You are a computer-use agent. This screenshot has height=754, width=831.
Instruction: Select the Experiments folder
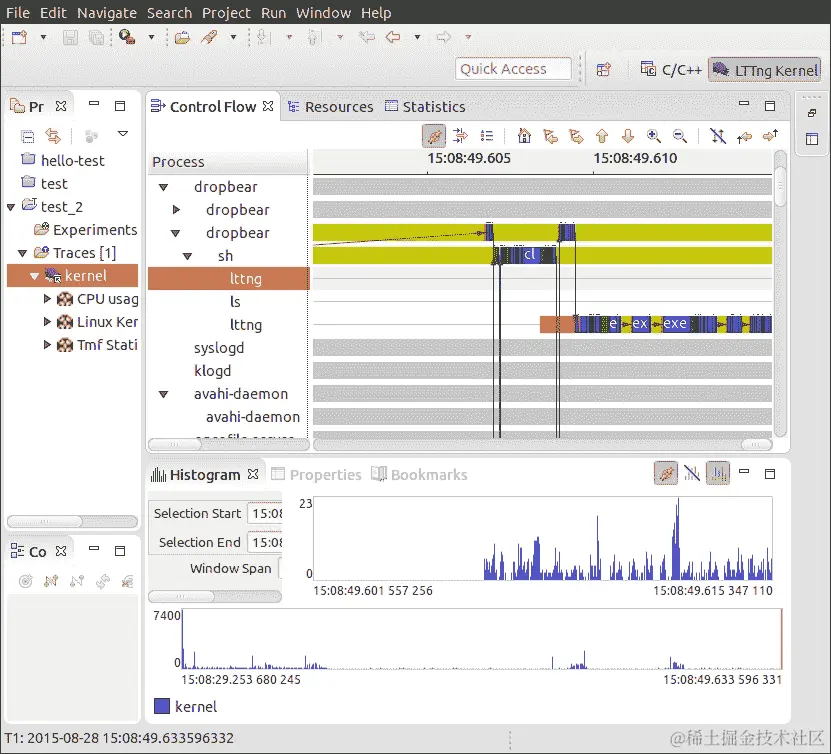[95, 229]
